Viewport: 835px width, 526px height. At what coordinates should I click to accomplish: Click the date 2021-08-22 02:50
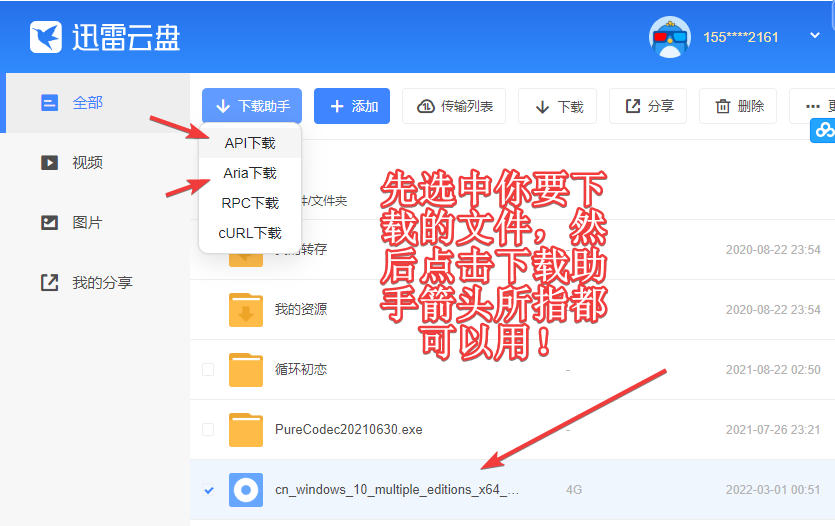tap(773, 369)
